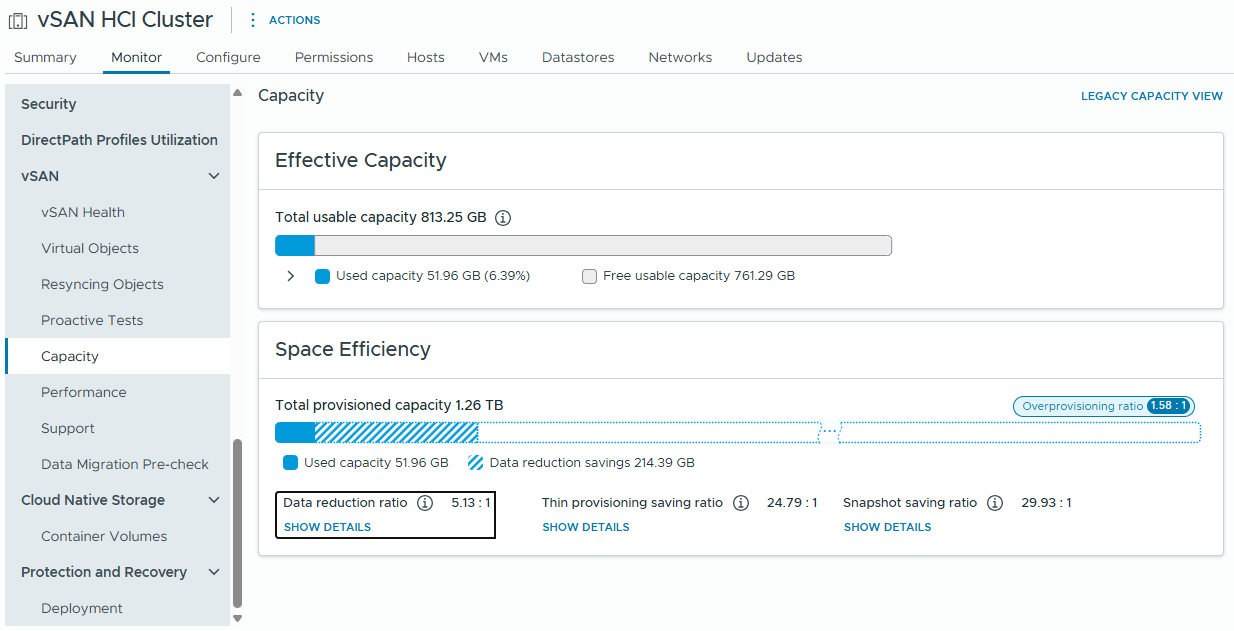Click Total provisioned capacity 1.26 TB text
1234x631 pixels.
pyautogui.click(x=389, y=405)
